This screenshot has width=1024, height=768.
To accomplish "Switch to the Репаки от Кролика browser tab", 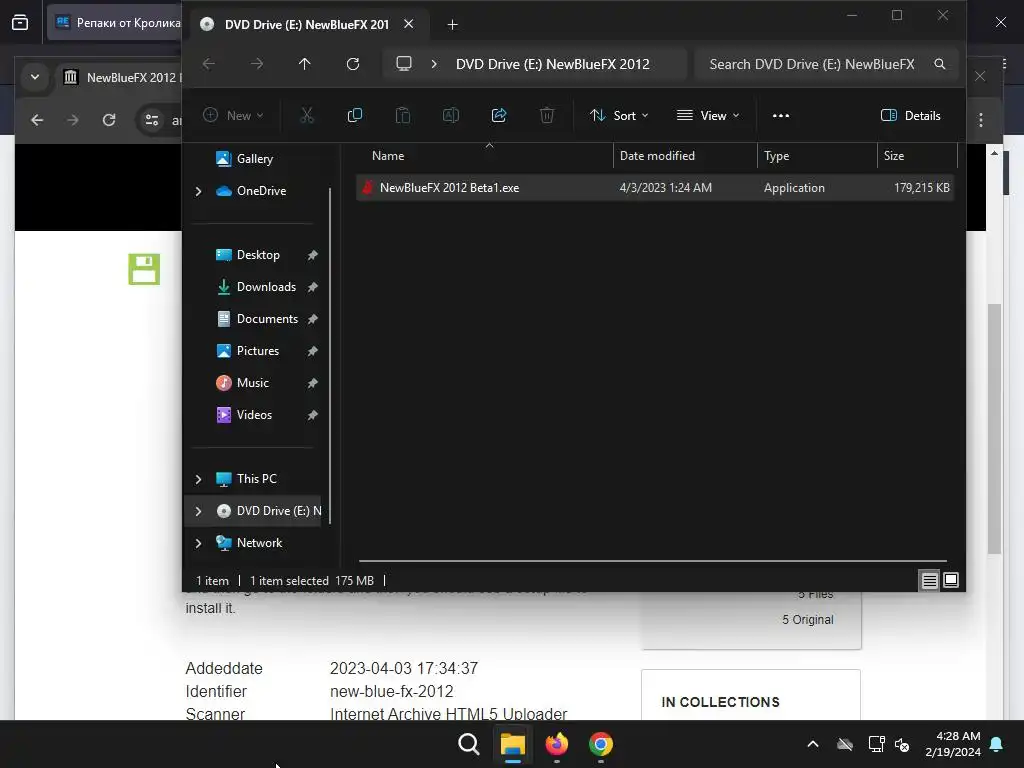I will click(x=116, y=23).
